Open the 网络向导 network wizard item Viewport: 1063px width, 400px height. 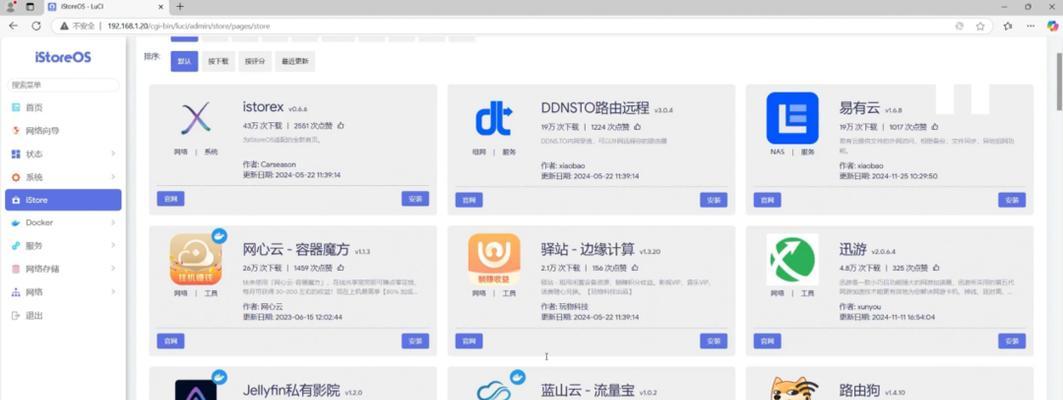63,131
